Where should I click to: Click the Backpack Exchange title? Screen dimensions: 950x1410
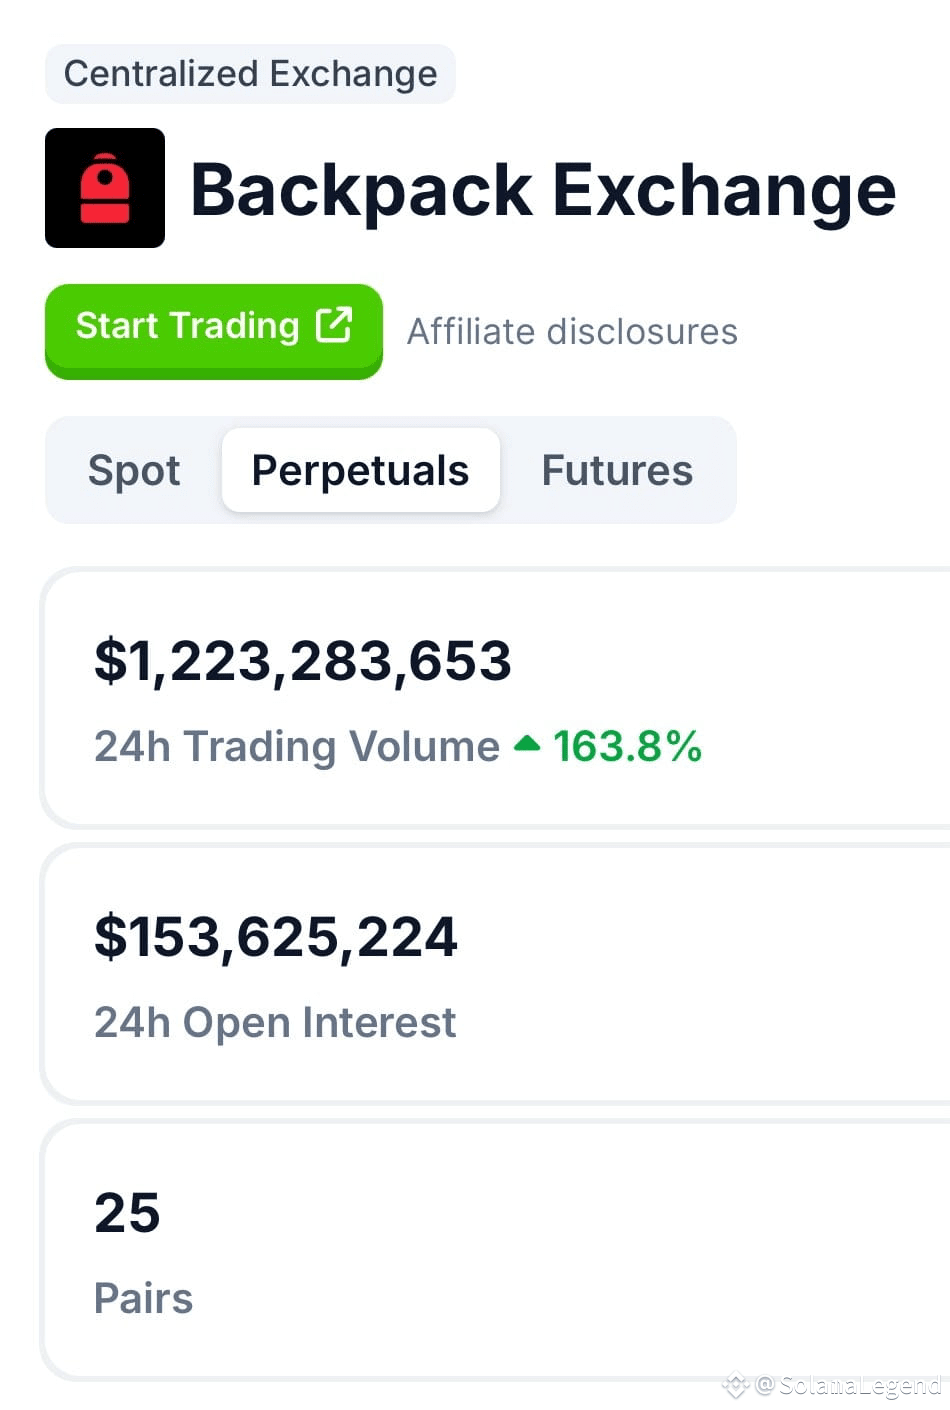pos(543,190)
